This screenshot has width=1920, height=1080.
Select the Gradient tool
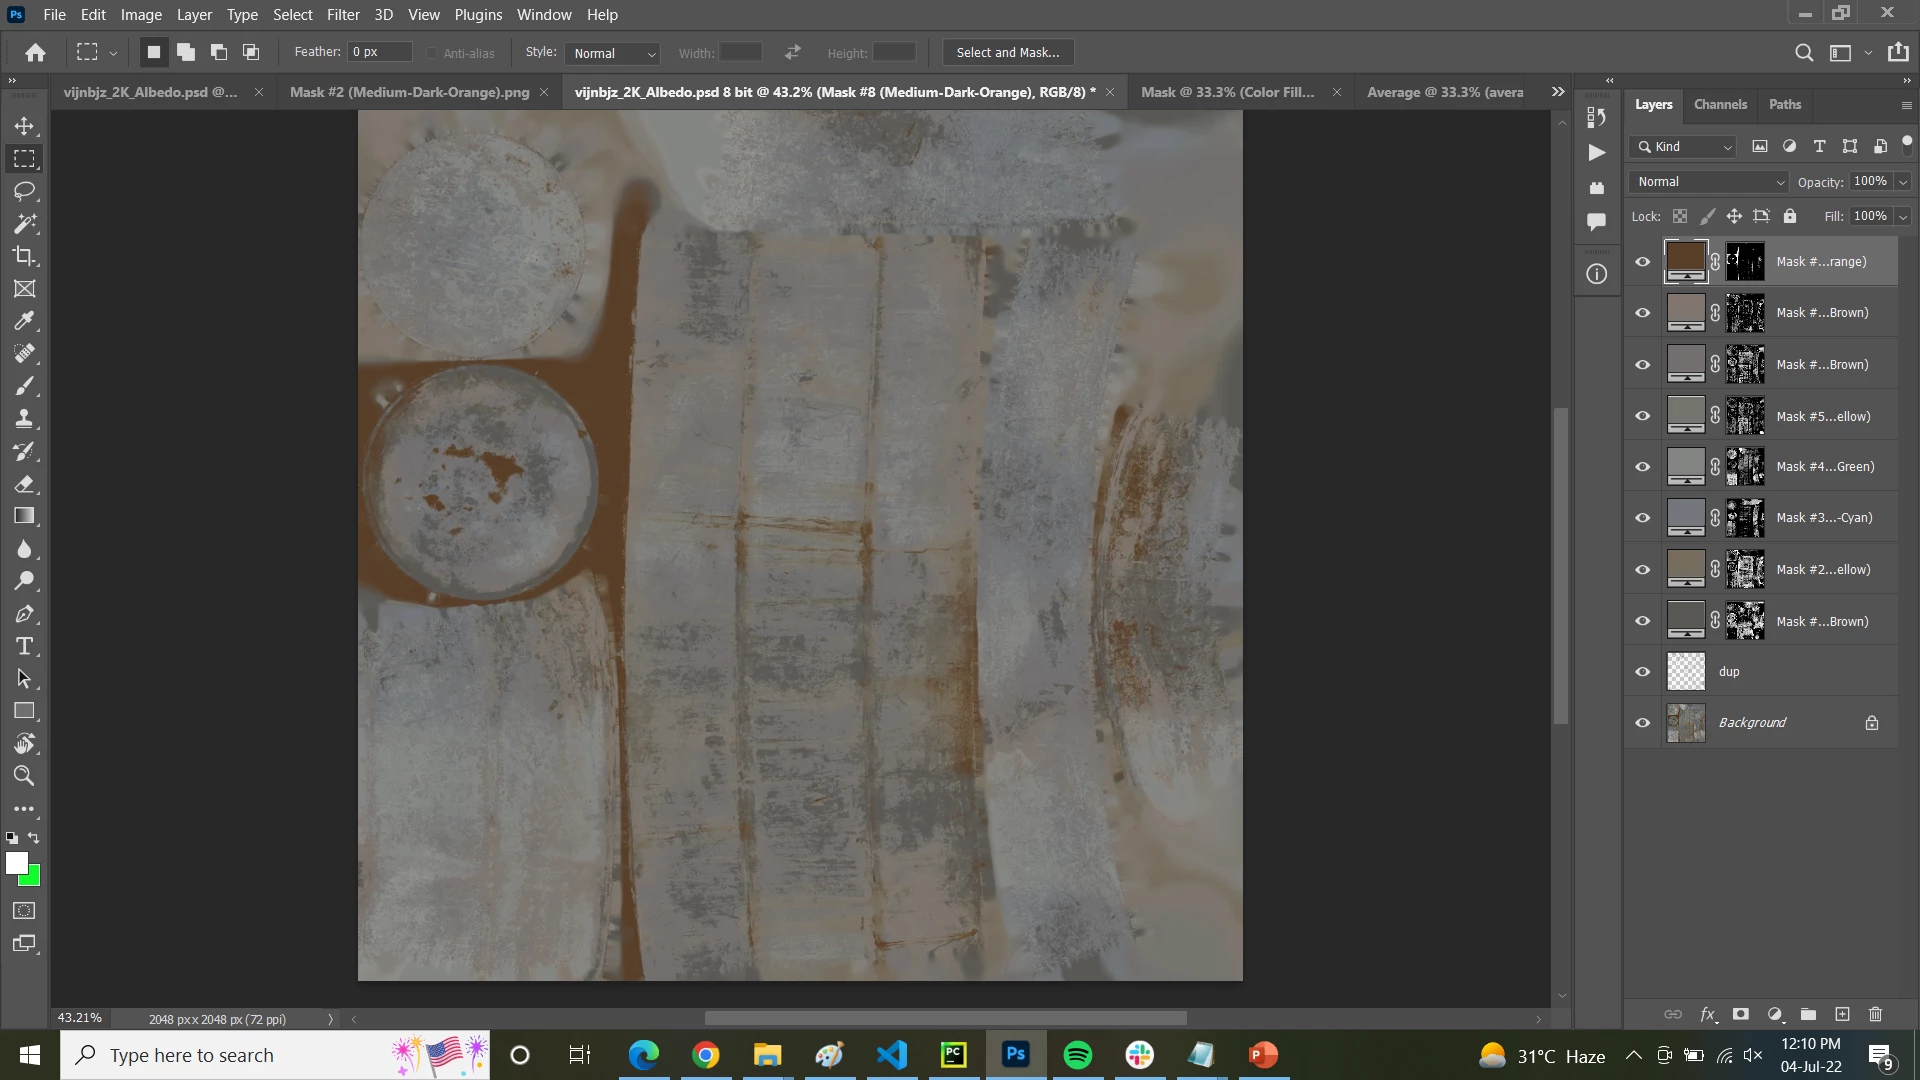24,516
